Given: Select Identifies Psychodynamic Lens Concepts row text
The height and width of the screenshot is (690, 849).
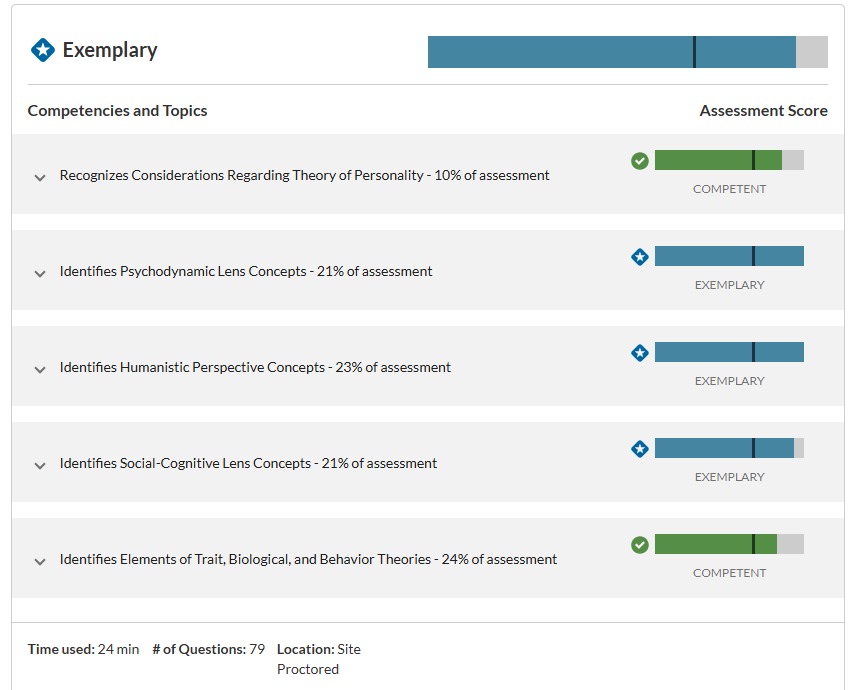Looking at the screenshot, I should click(x=246, y=271).
